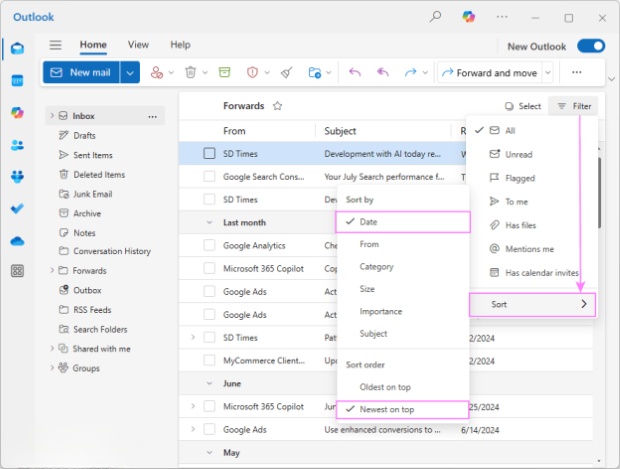Screen dimensions: 620x469
Task: Click the message list vertical scrollbar
Action: point(599,192)
